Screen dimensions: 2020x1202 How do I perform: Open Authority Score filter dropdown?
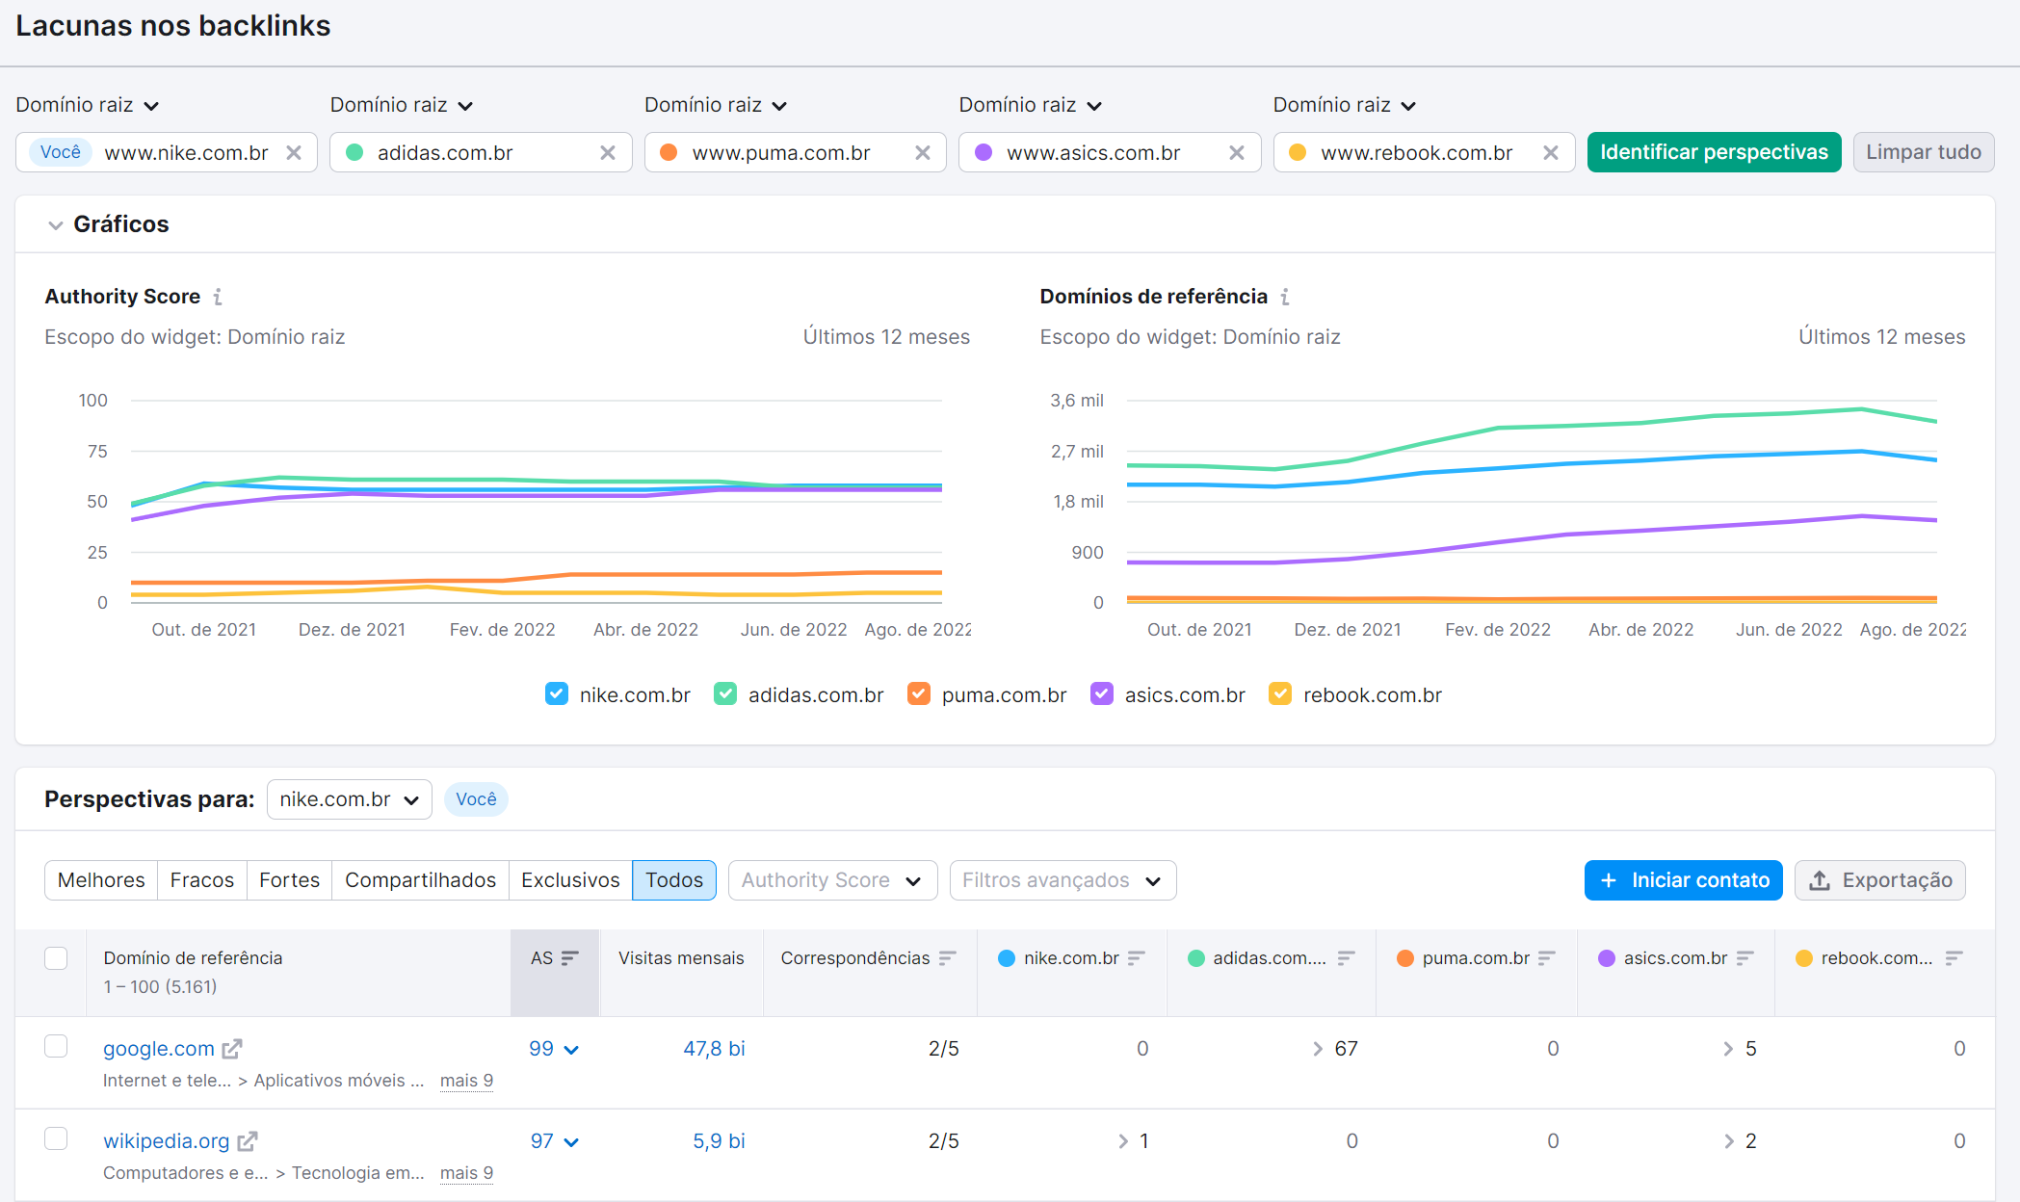[x=832, y=880]
